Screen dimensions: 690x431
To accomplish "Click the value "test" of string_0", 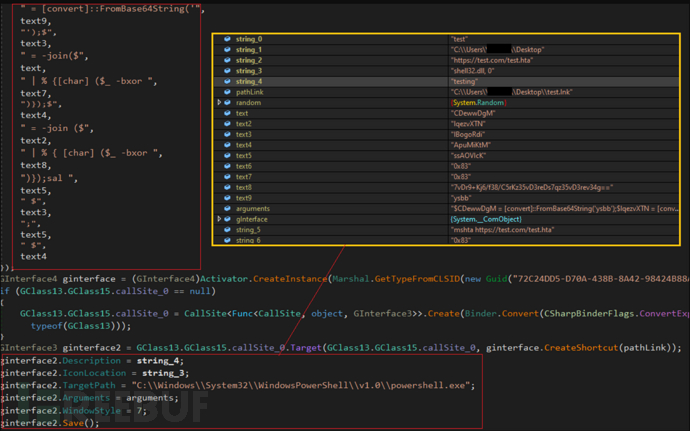I will (x=459, y=39).
